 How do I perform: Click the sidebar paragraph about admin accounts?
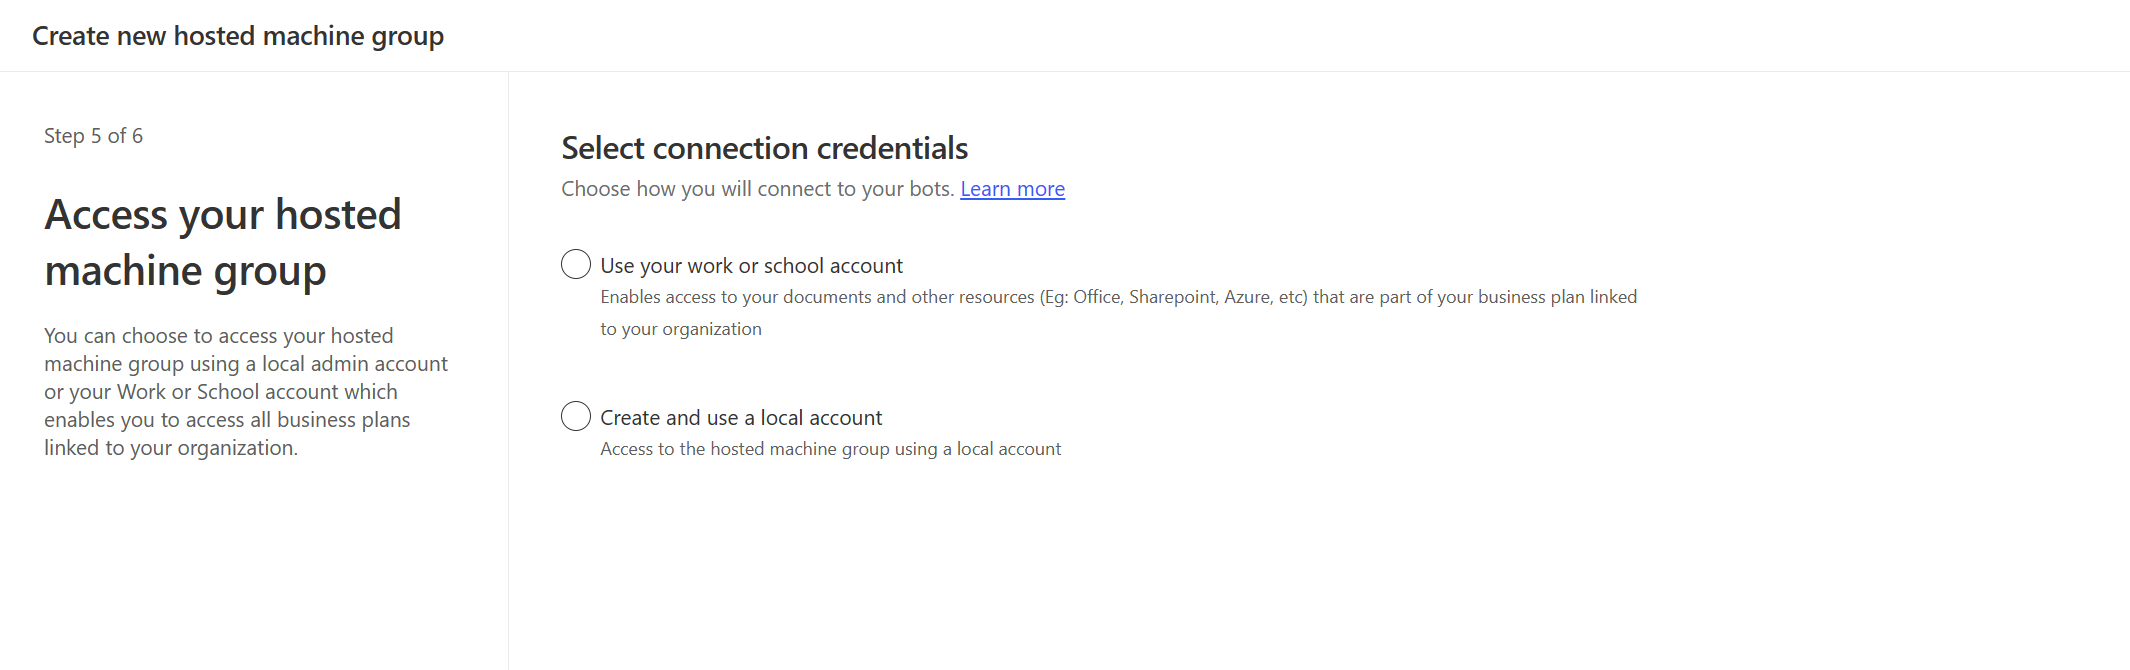[245, 391]
